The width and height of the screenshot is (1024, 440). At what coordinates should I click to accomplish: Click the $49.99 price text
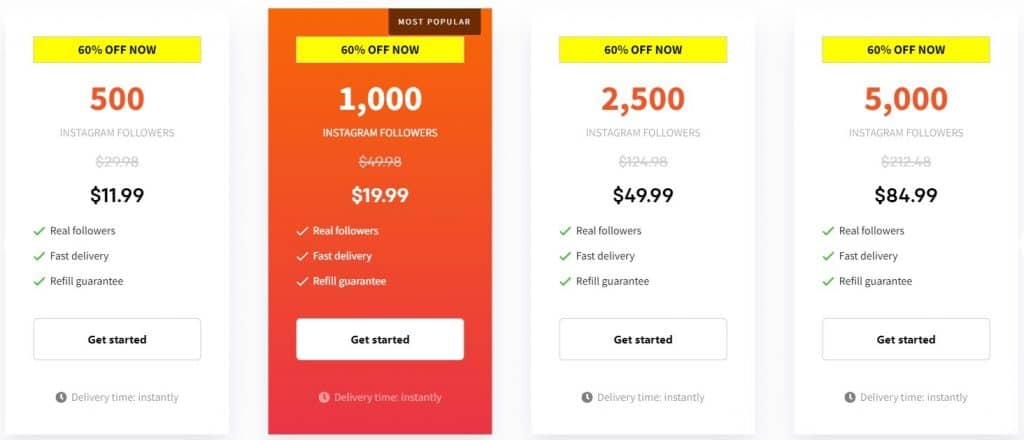point(643,195)
